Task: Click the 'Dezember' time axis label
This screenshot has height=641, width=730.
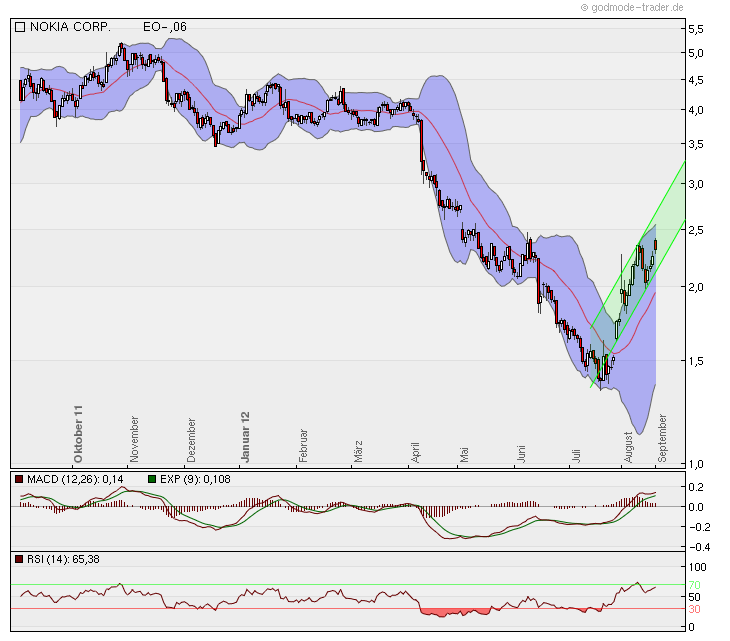Action: (191, 440)
